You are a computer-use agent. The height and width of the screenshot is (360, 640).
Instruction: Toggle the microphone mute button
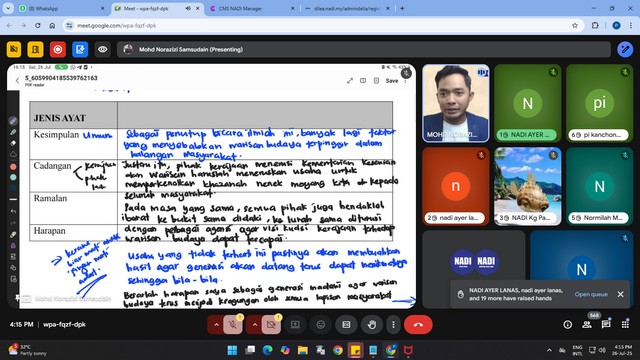click(233, 325)
